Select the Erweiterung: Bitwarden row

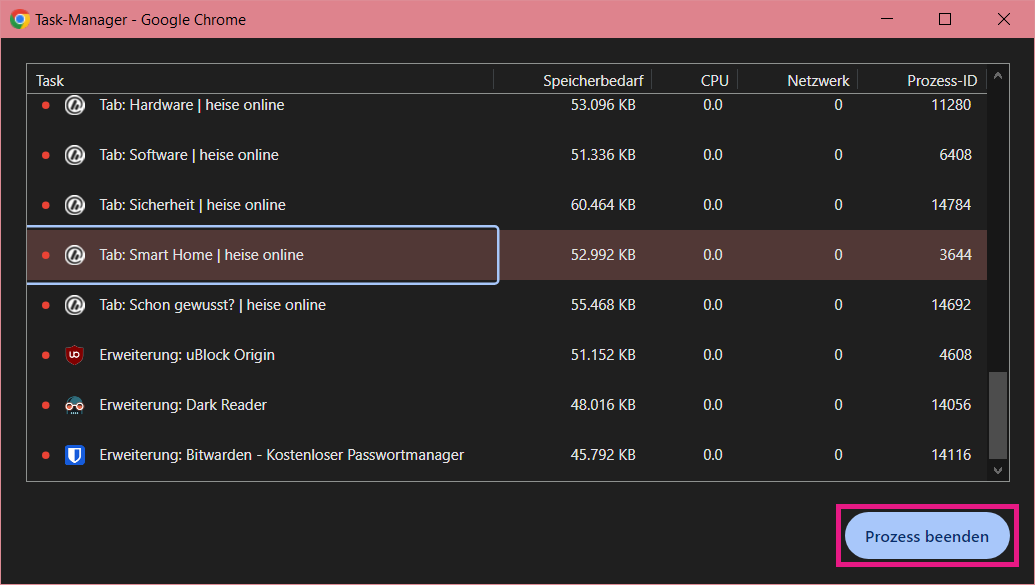click(x=281, y=455)
